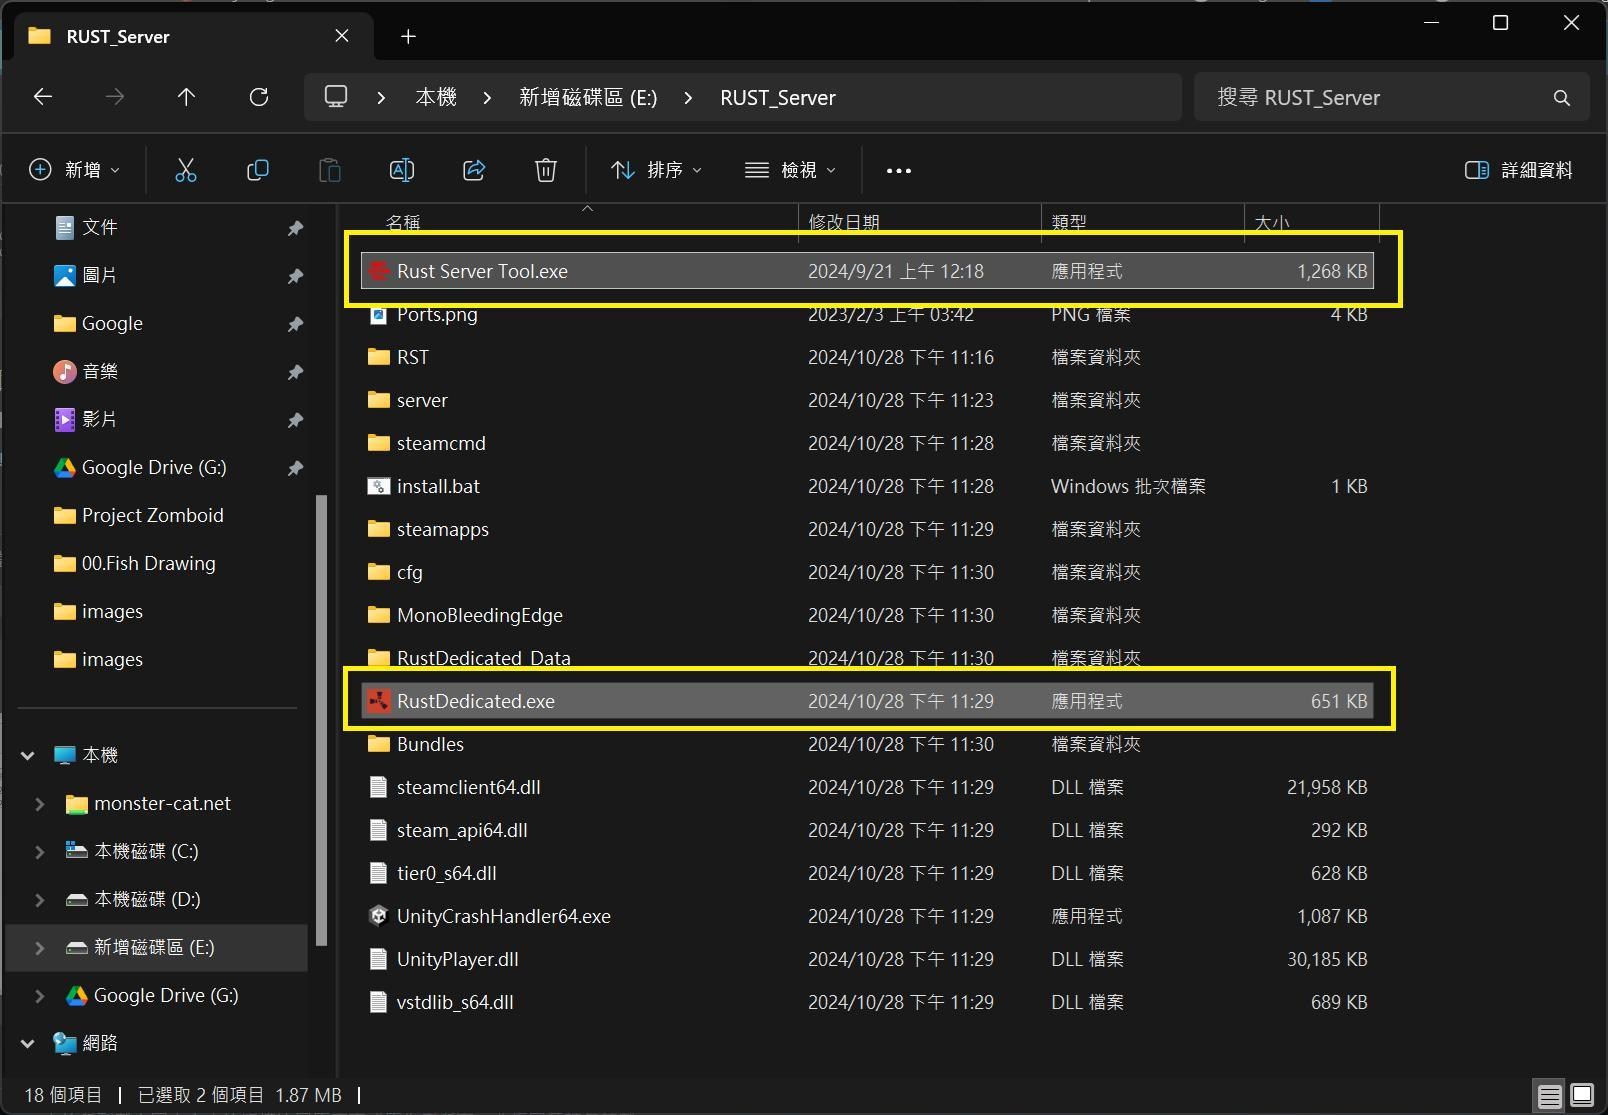
Task: Expand the local disk D: node
Action: pos(40,899)
